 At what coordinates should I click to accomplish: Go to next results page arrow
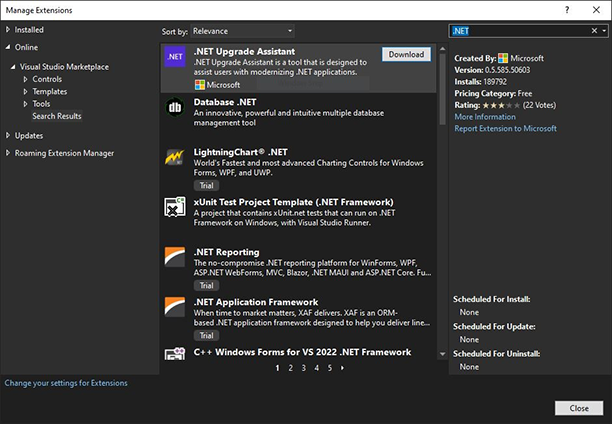[342, 368]
